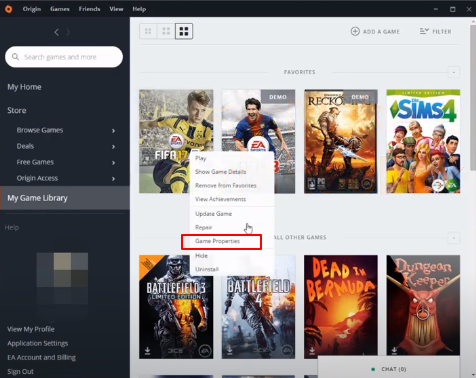Open the Games menu

pos(60,9)
